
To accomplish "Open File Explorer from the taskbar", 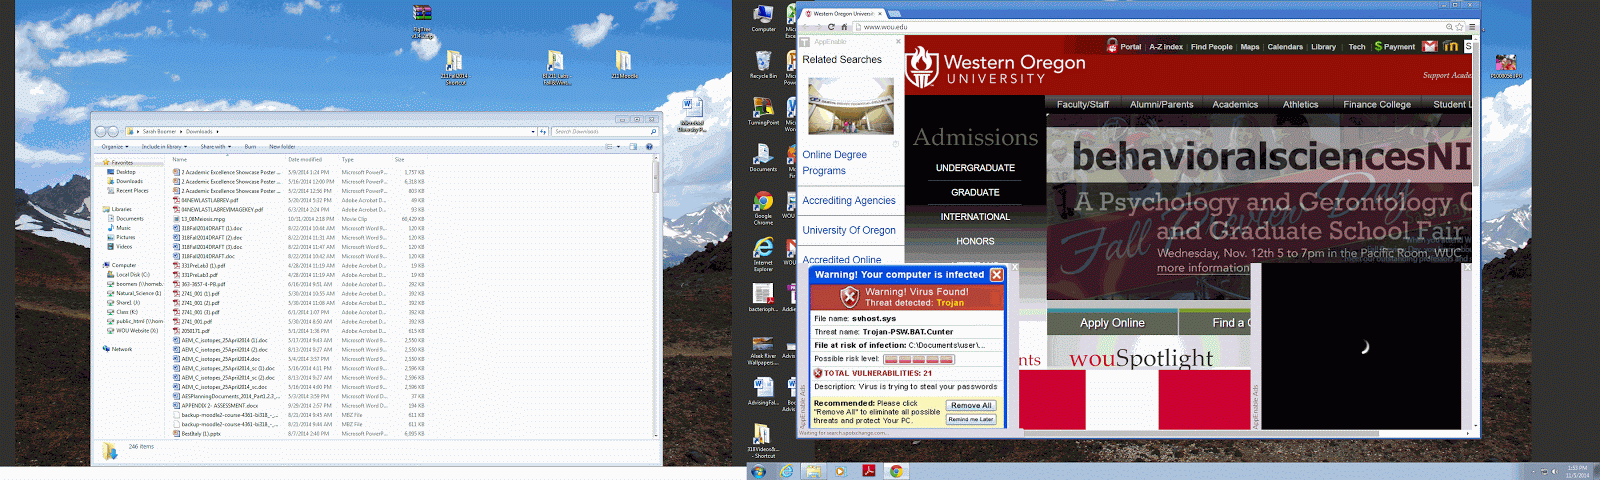I will pyautogui.click(x=813, y=471).
